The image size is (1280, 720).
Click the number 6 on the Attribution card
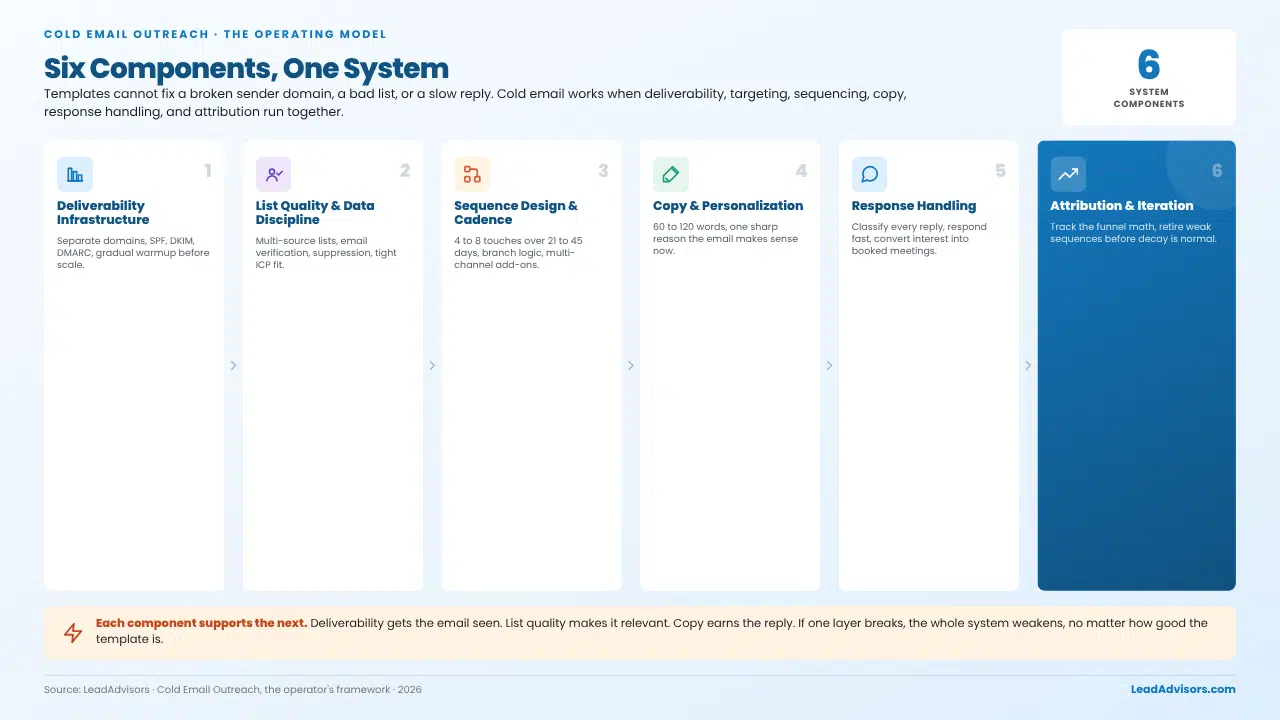click(x=1217, y=171)
